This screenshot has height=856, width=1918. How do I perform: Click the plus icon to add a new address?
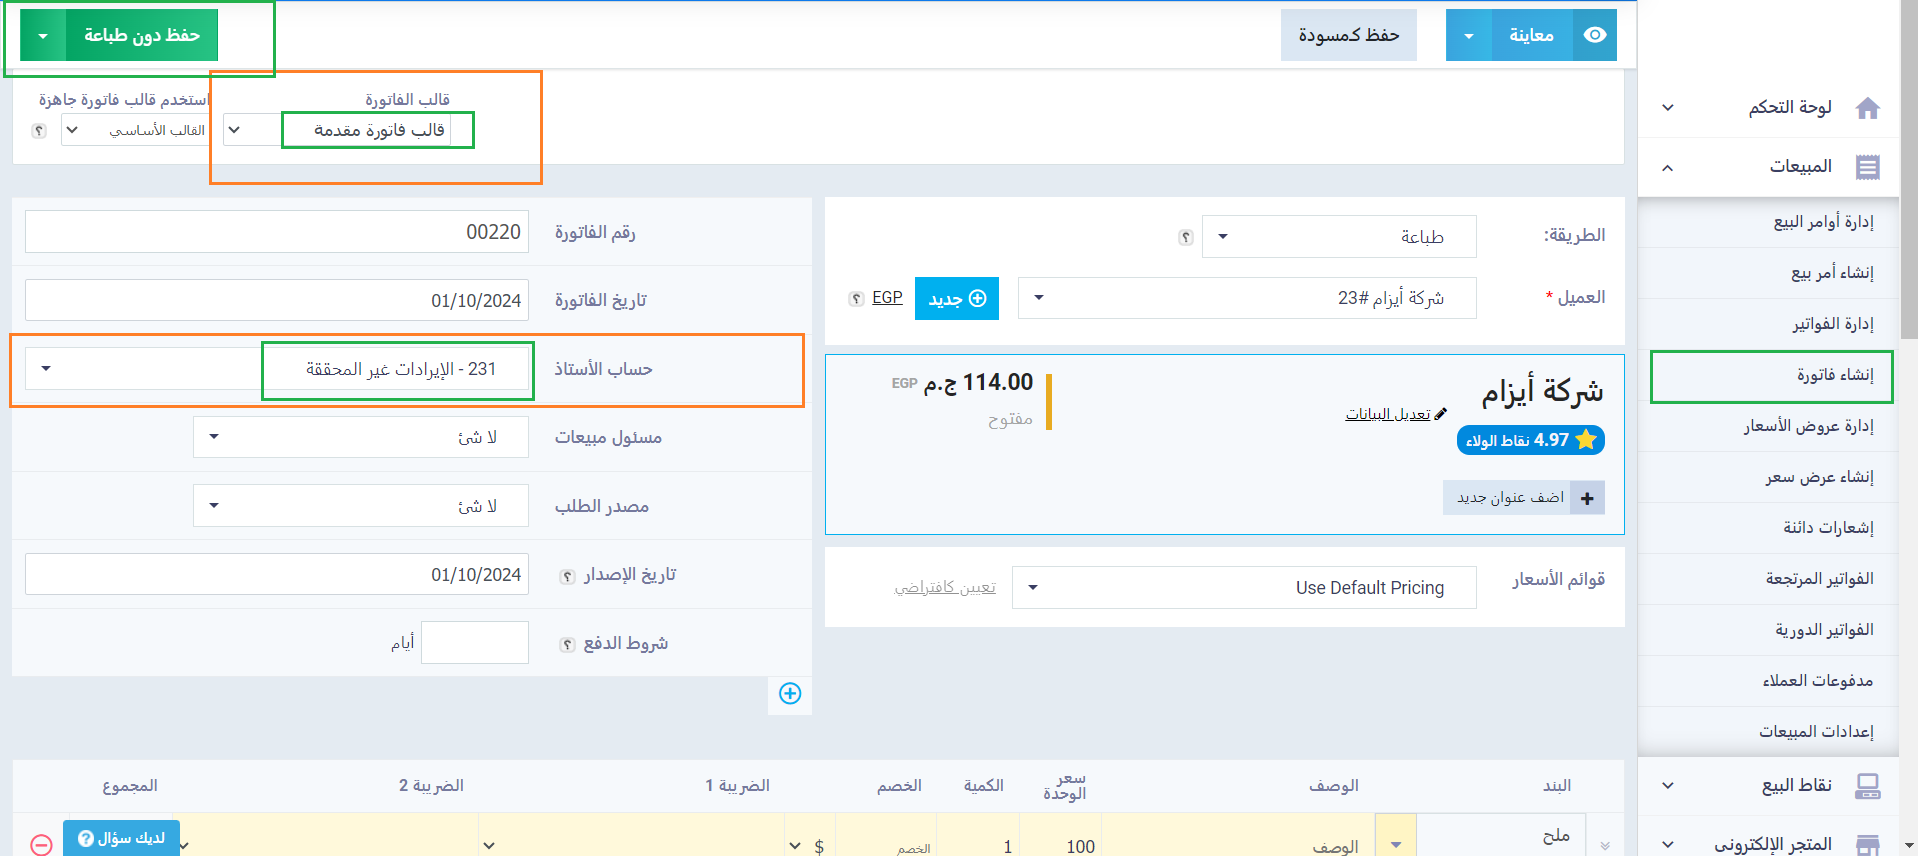pyautogui.click(x=1587, y=498)
